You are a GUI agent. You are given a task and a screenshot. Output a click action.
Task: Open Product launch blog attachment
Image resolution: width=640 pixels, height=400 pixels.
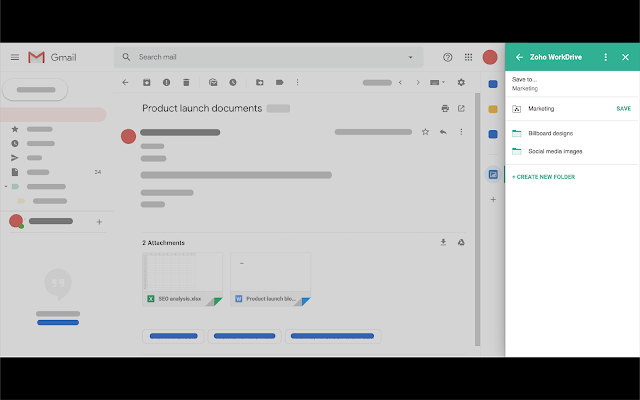point(271,280)
